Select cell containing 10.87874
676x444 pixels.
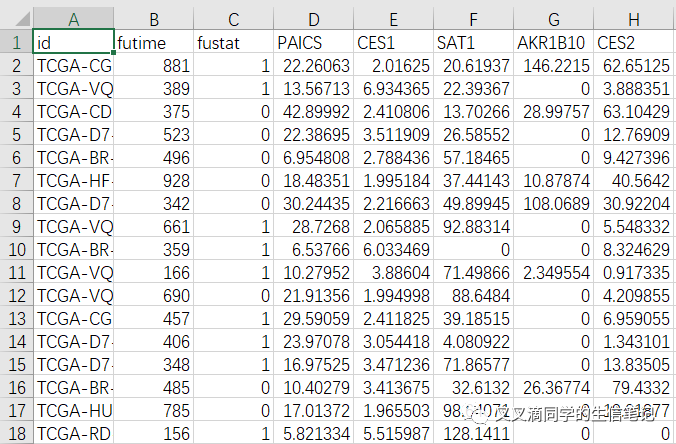click(x=554, y=181)
